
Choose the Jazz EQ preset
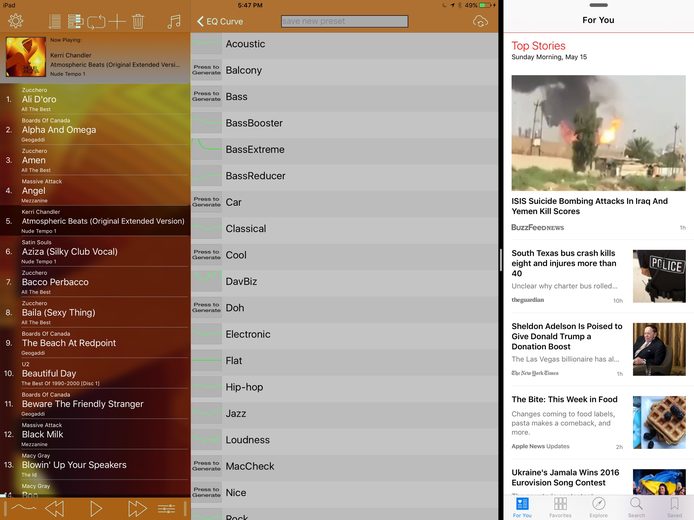(344, 413)
